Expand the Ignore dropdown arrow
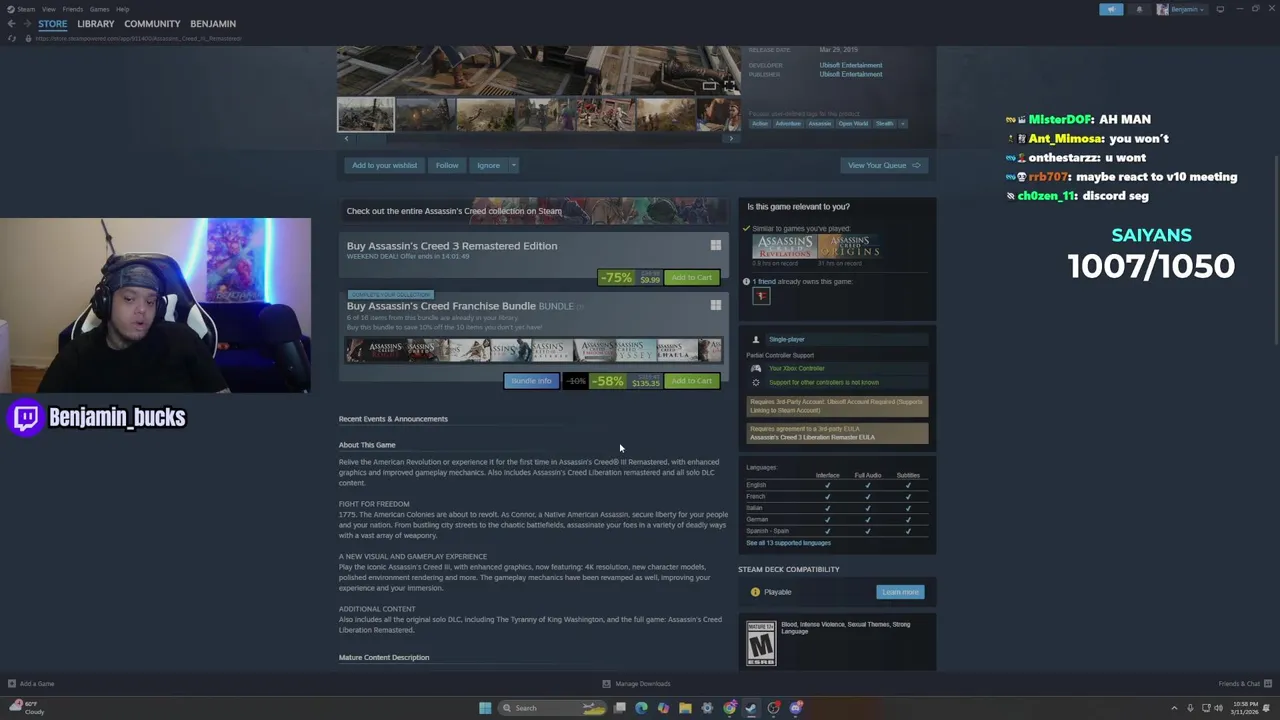Screen dimensions: 1280x720 (513, 165)
